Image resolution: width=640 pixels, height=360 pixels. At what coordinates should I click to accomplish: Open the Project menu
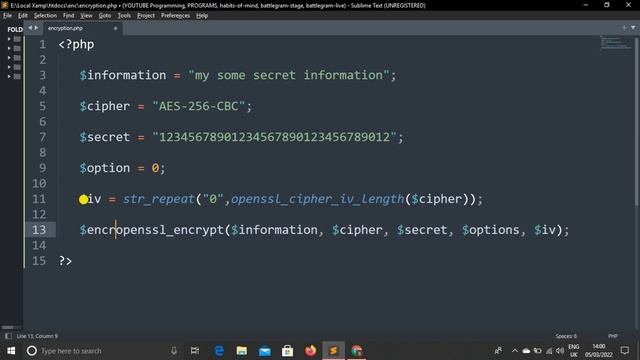coord(146,16)
